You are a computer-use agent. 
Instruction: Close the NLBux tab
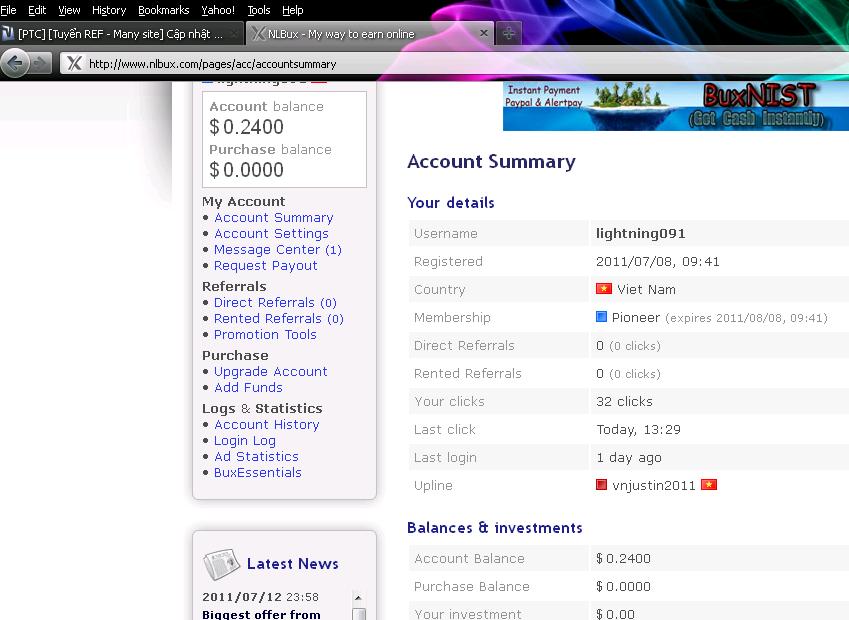tap(484, 34)
